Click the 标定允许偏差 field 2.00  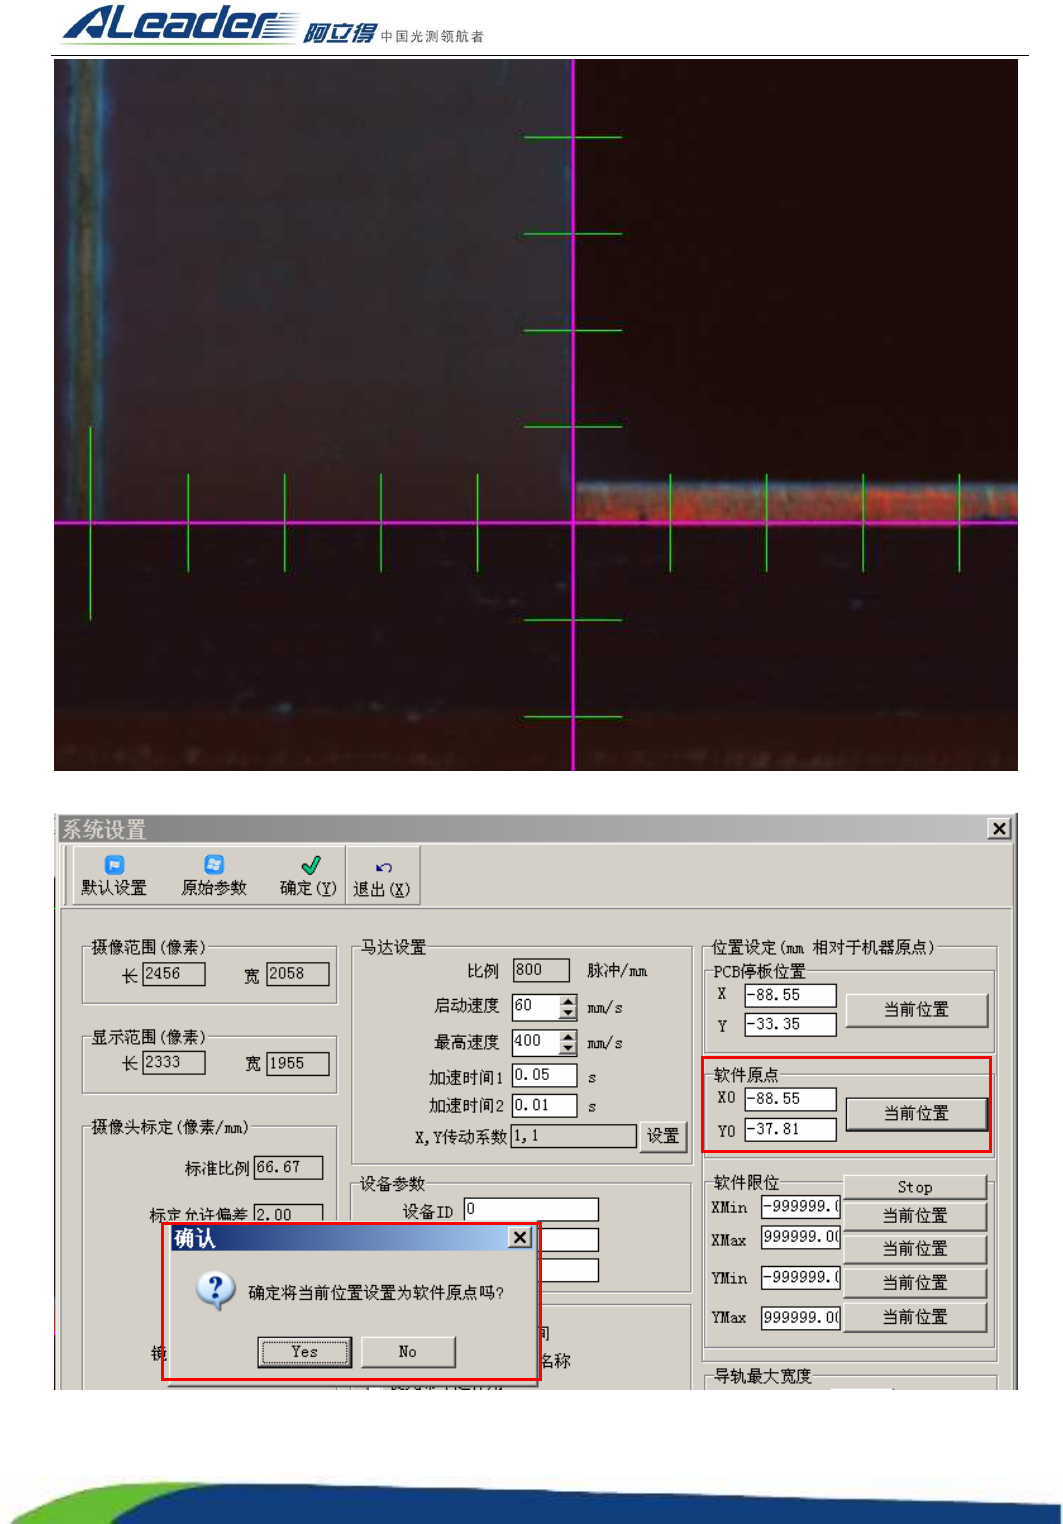click(289, 1213)
